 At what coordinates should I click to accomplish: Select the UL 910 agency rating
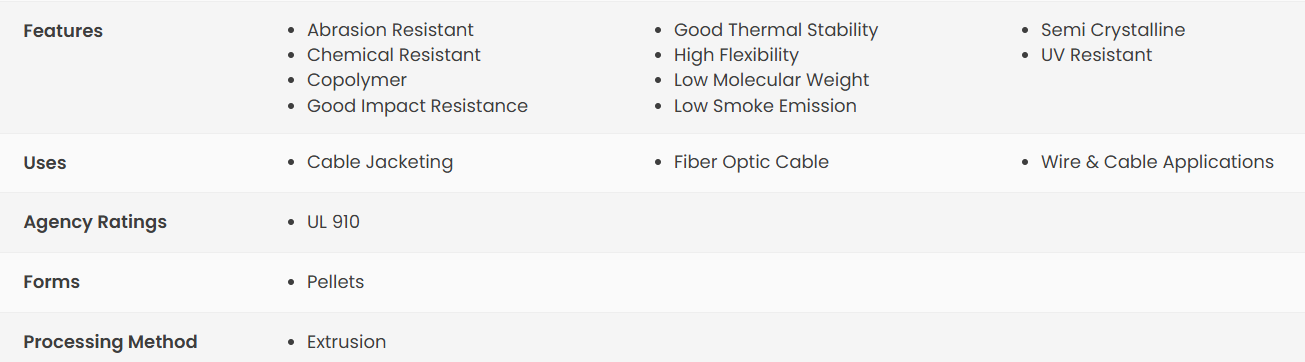333,222
